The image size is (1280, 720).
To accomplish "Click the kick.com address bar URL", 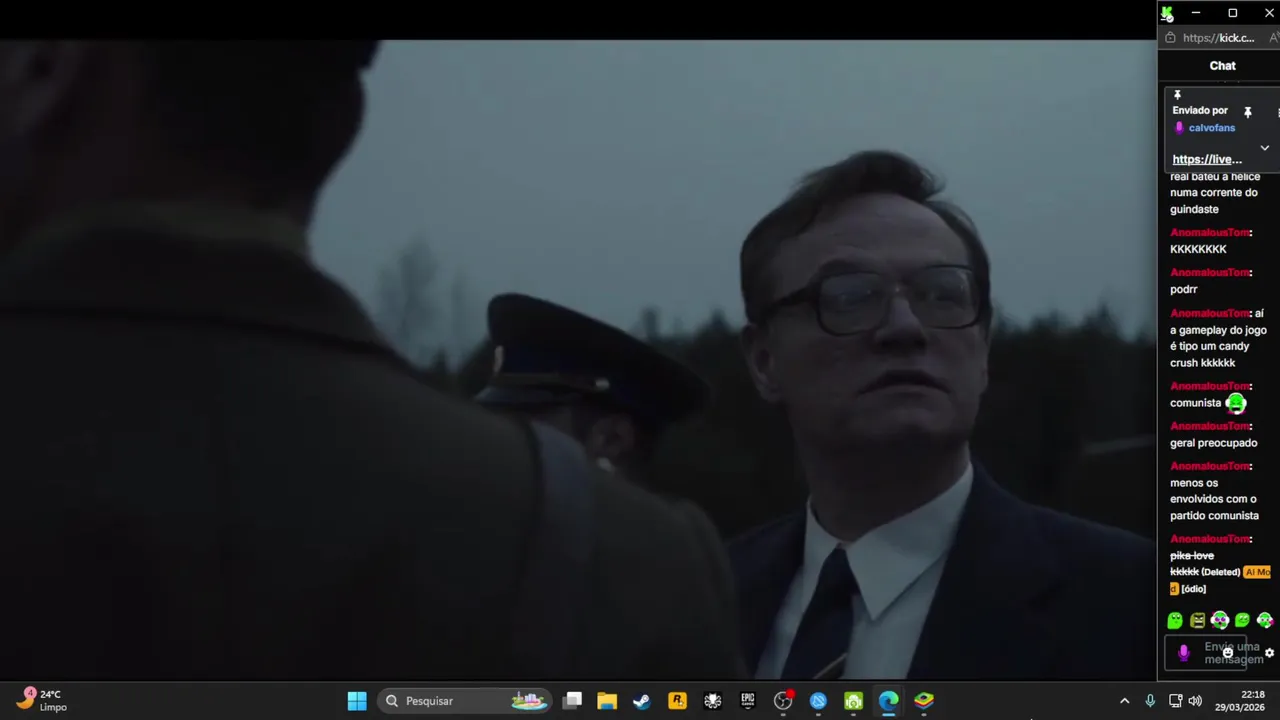I will (x=1218, y=38).
